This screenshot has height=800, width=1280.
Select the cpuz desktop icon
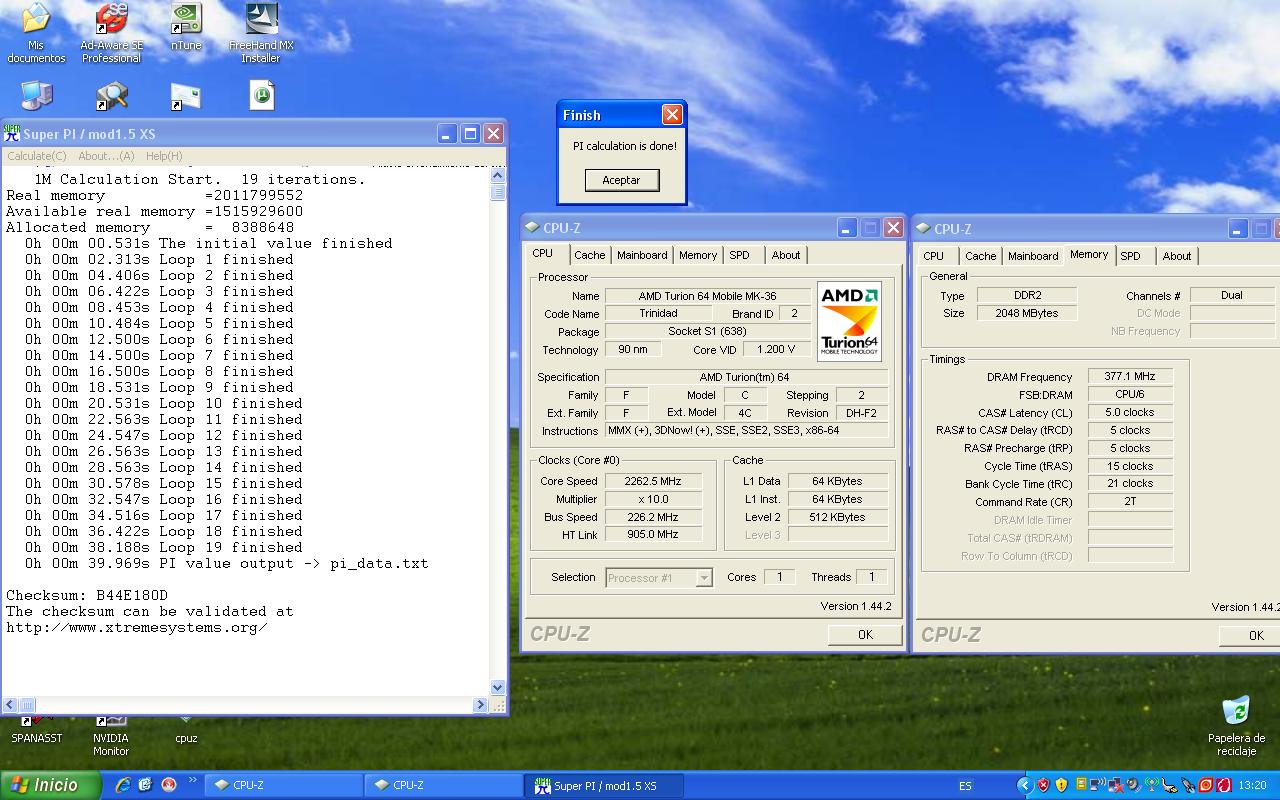click(186, 730)
